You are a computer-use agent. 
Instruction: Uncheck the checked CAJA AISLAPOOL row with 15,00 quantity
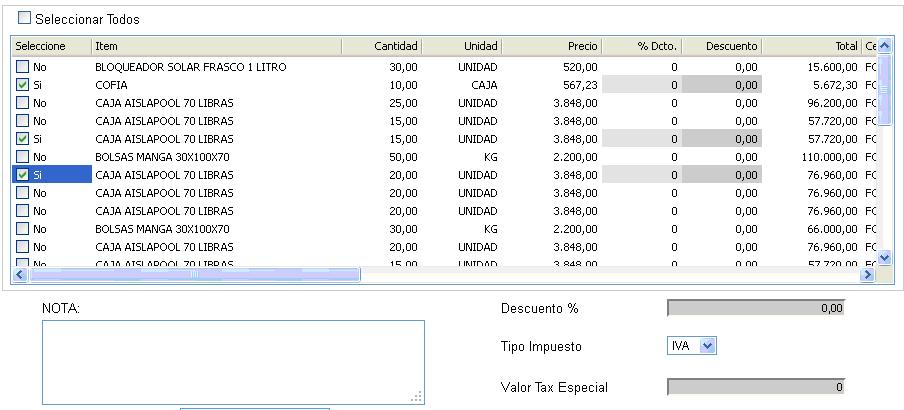pos(22,139)
